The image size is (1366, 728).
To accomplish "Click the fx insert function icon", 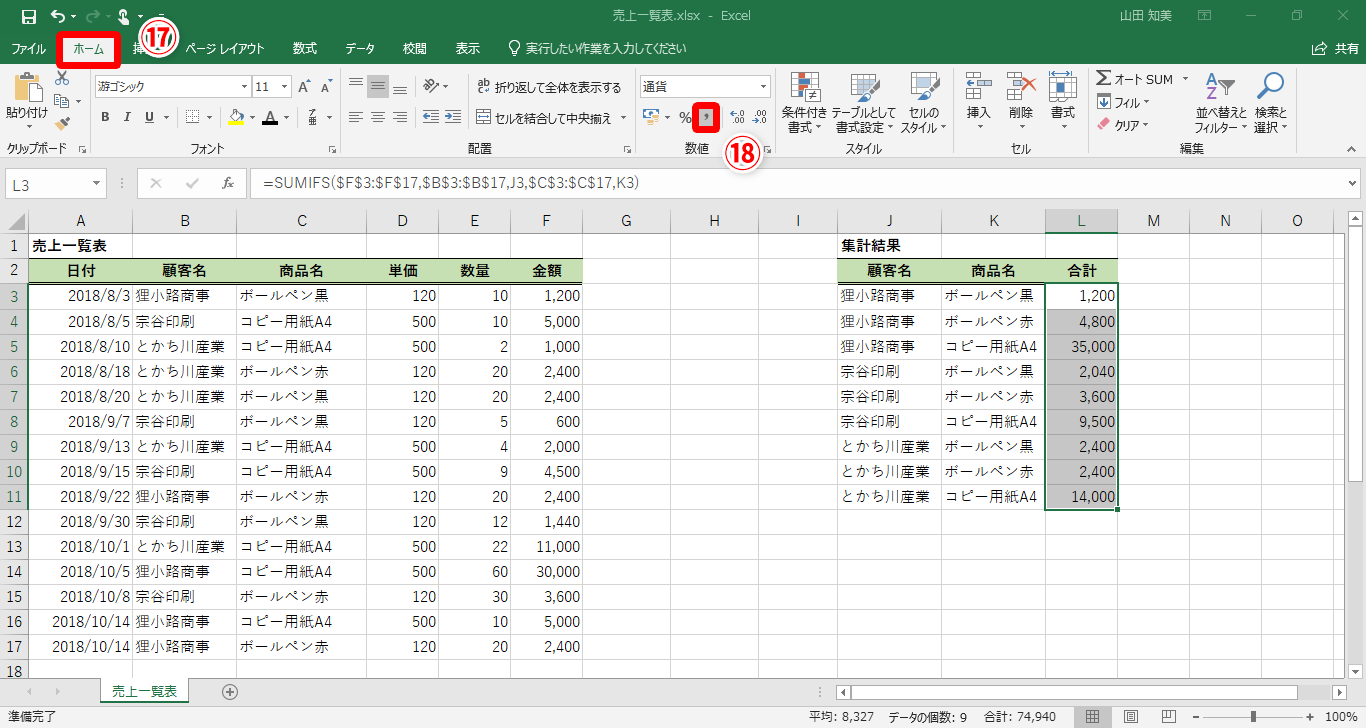I will point(228,183).
